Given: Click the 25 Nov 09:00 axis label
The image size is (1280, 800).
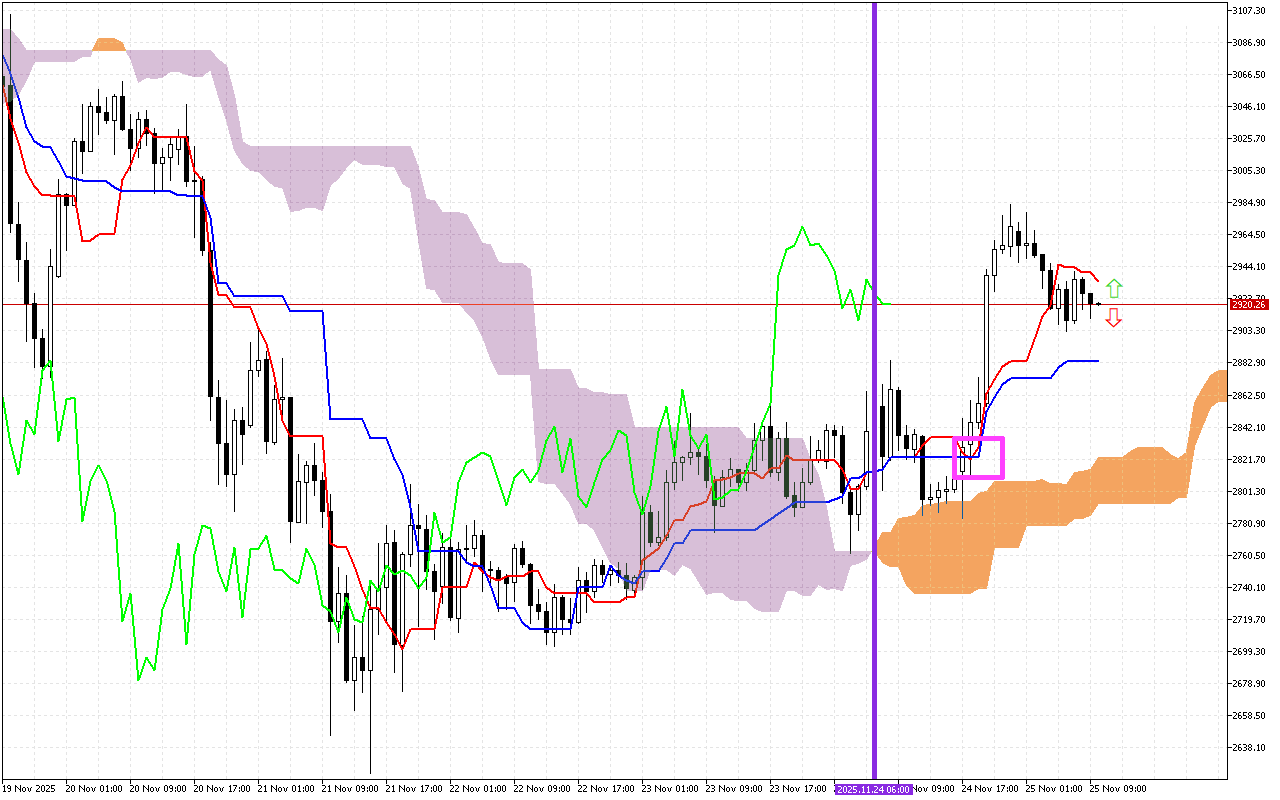Looking at the screenshot, I should click(1120, 788).
